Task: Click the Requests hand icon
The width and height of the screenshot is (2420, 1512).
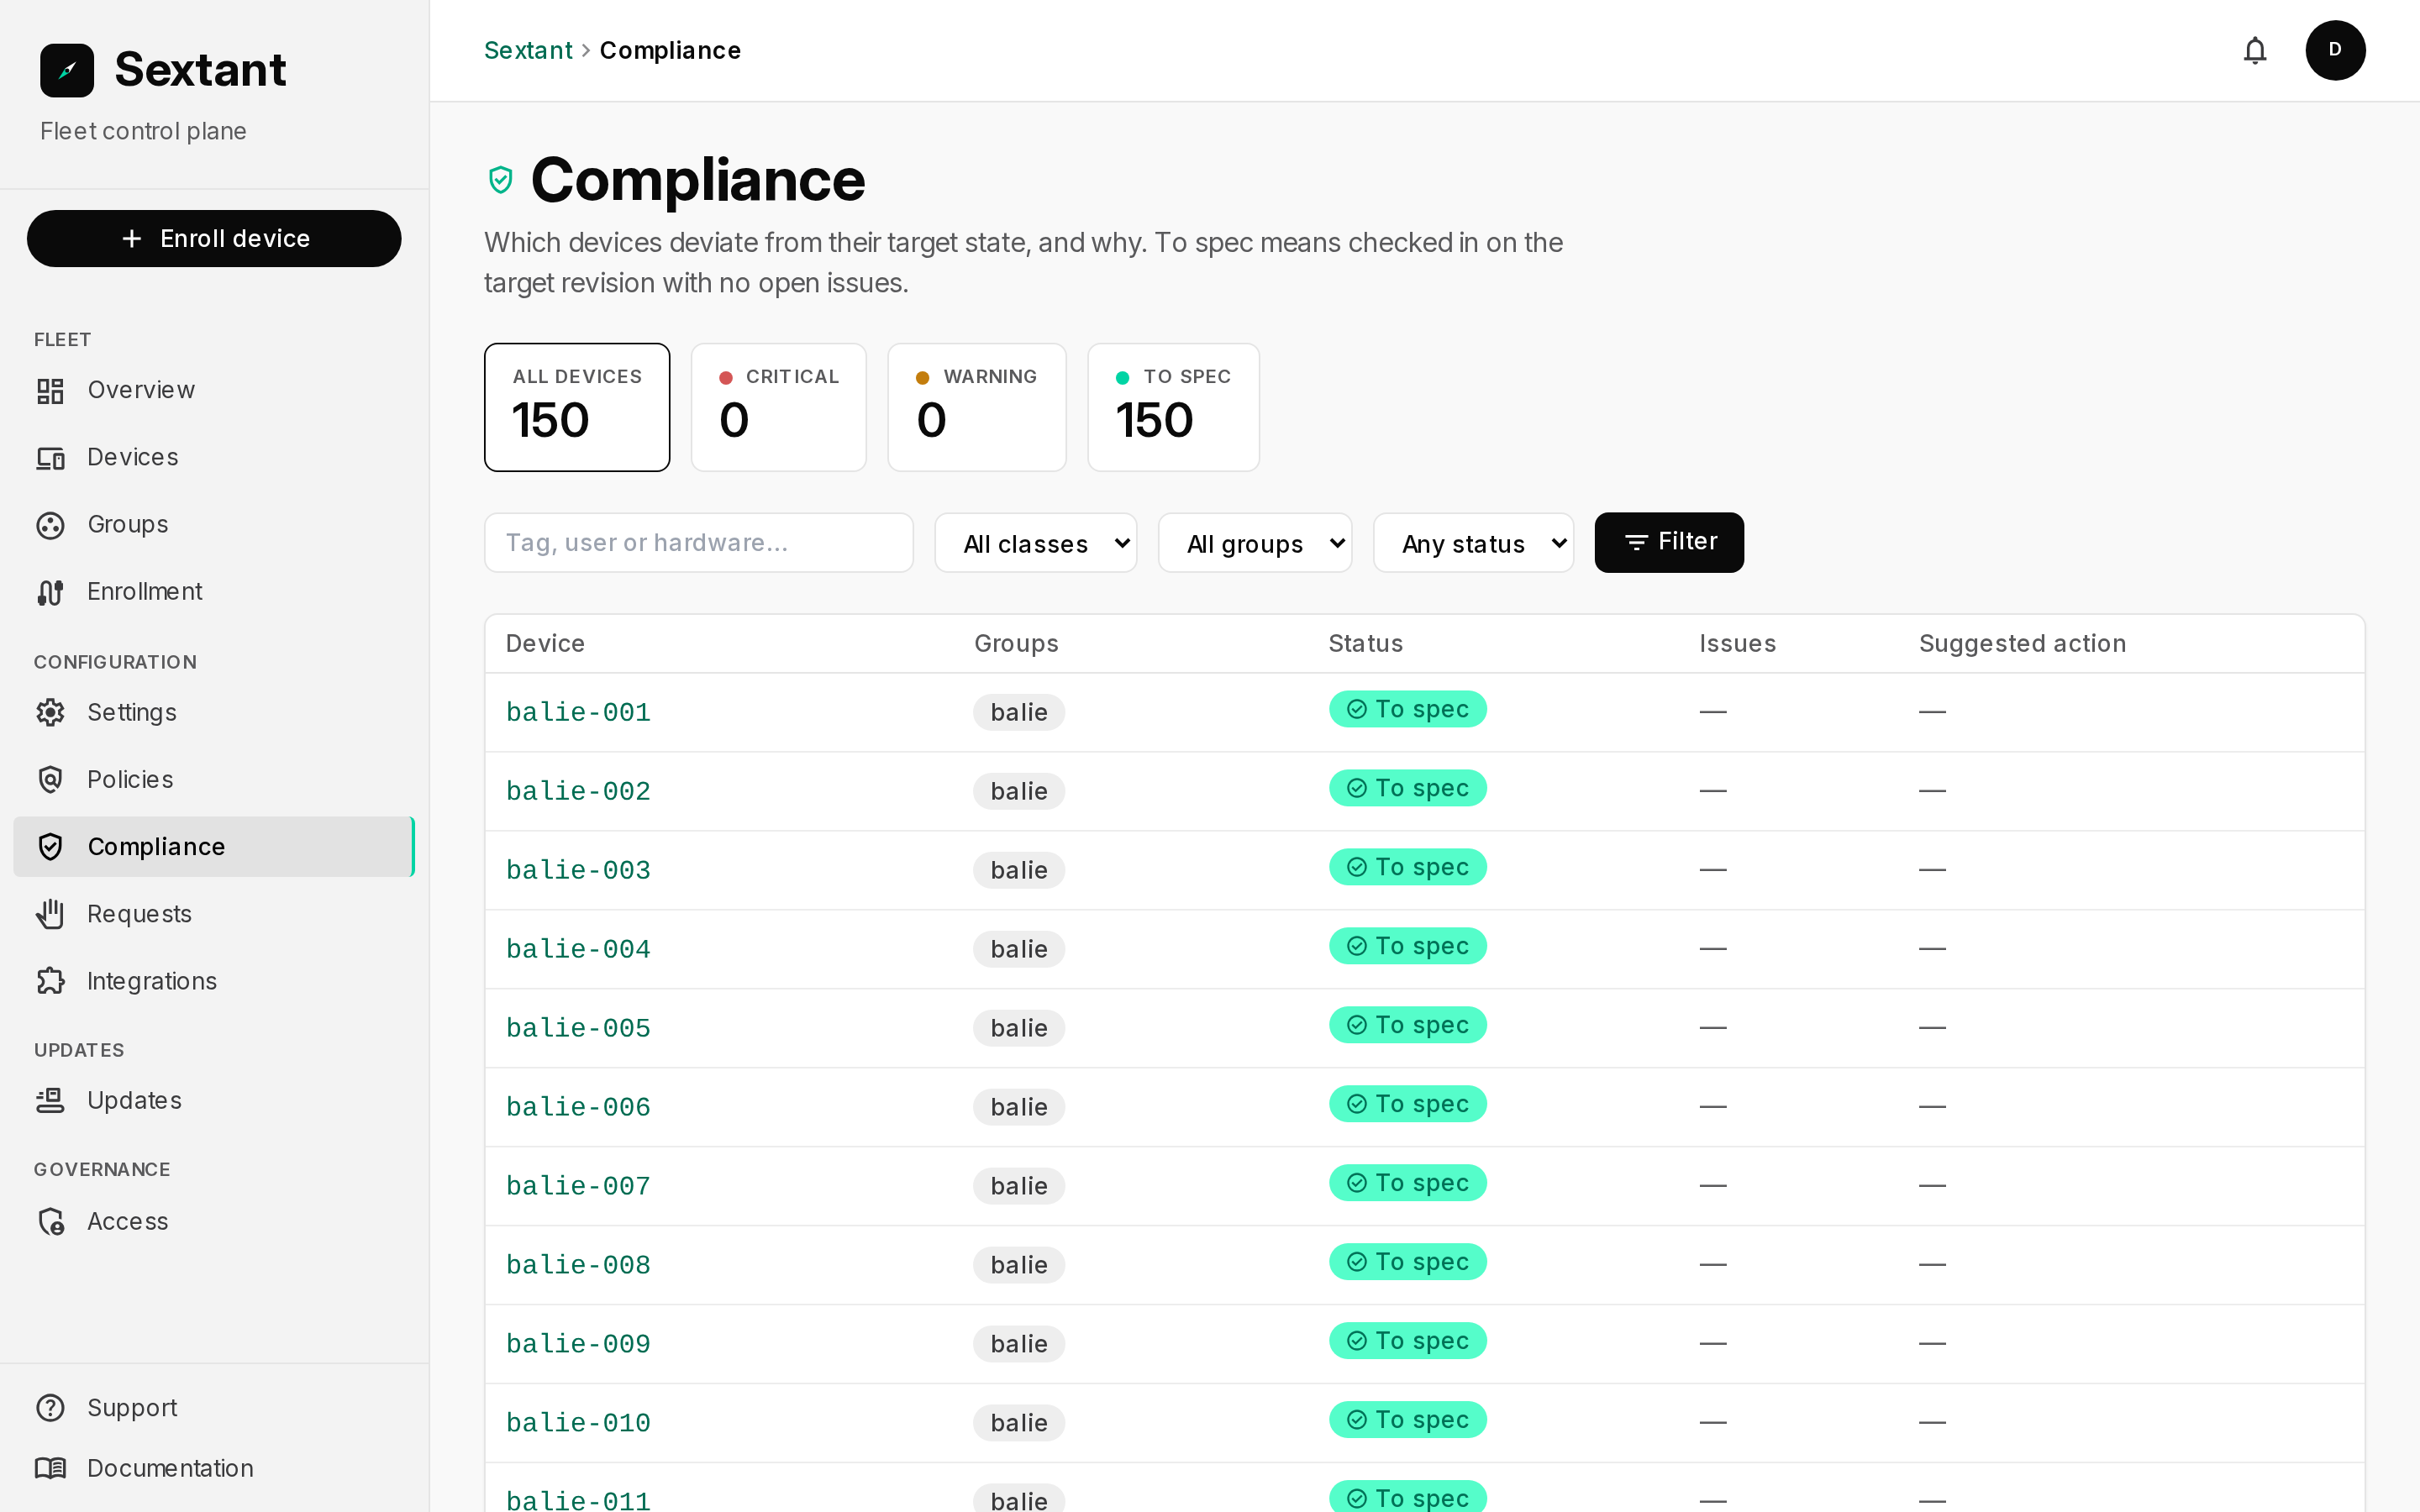Action: pyautogui.click(x=50, y=914)
